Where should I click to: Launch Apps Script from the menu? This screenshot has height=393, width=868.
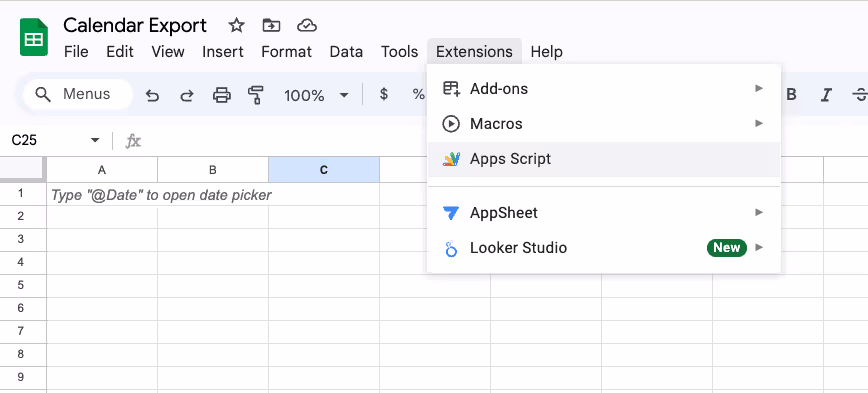(x=604, y=159)
